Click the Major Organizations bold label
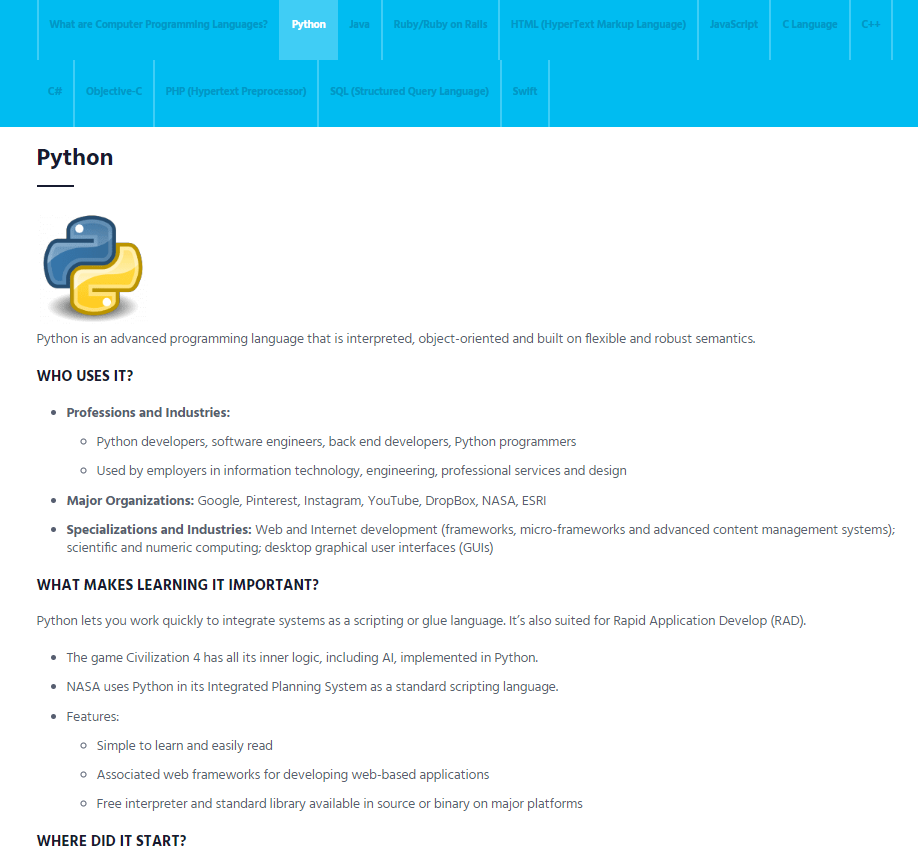The image size is (918, 856). 130,500
